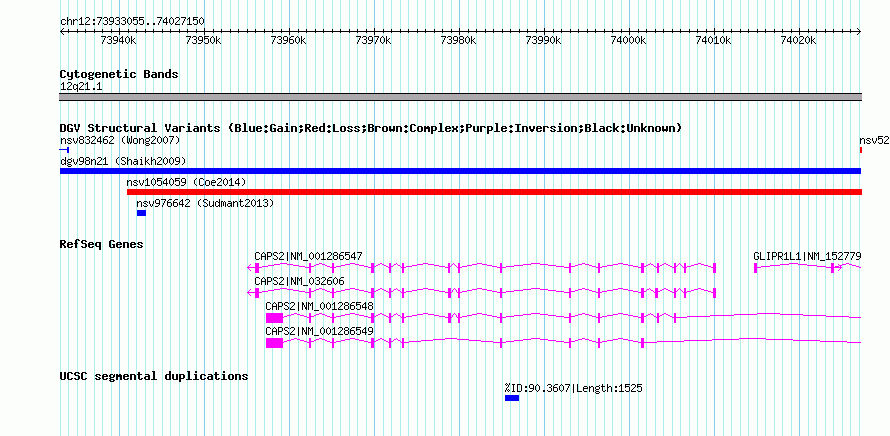Click the large magenta exon of CAPS2 NM_001286548
Image resolution: width=890 pixels, height=436 pixels.
[x=274, y=318]
